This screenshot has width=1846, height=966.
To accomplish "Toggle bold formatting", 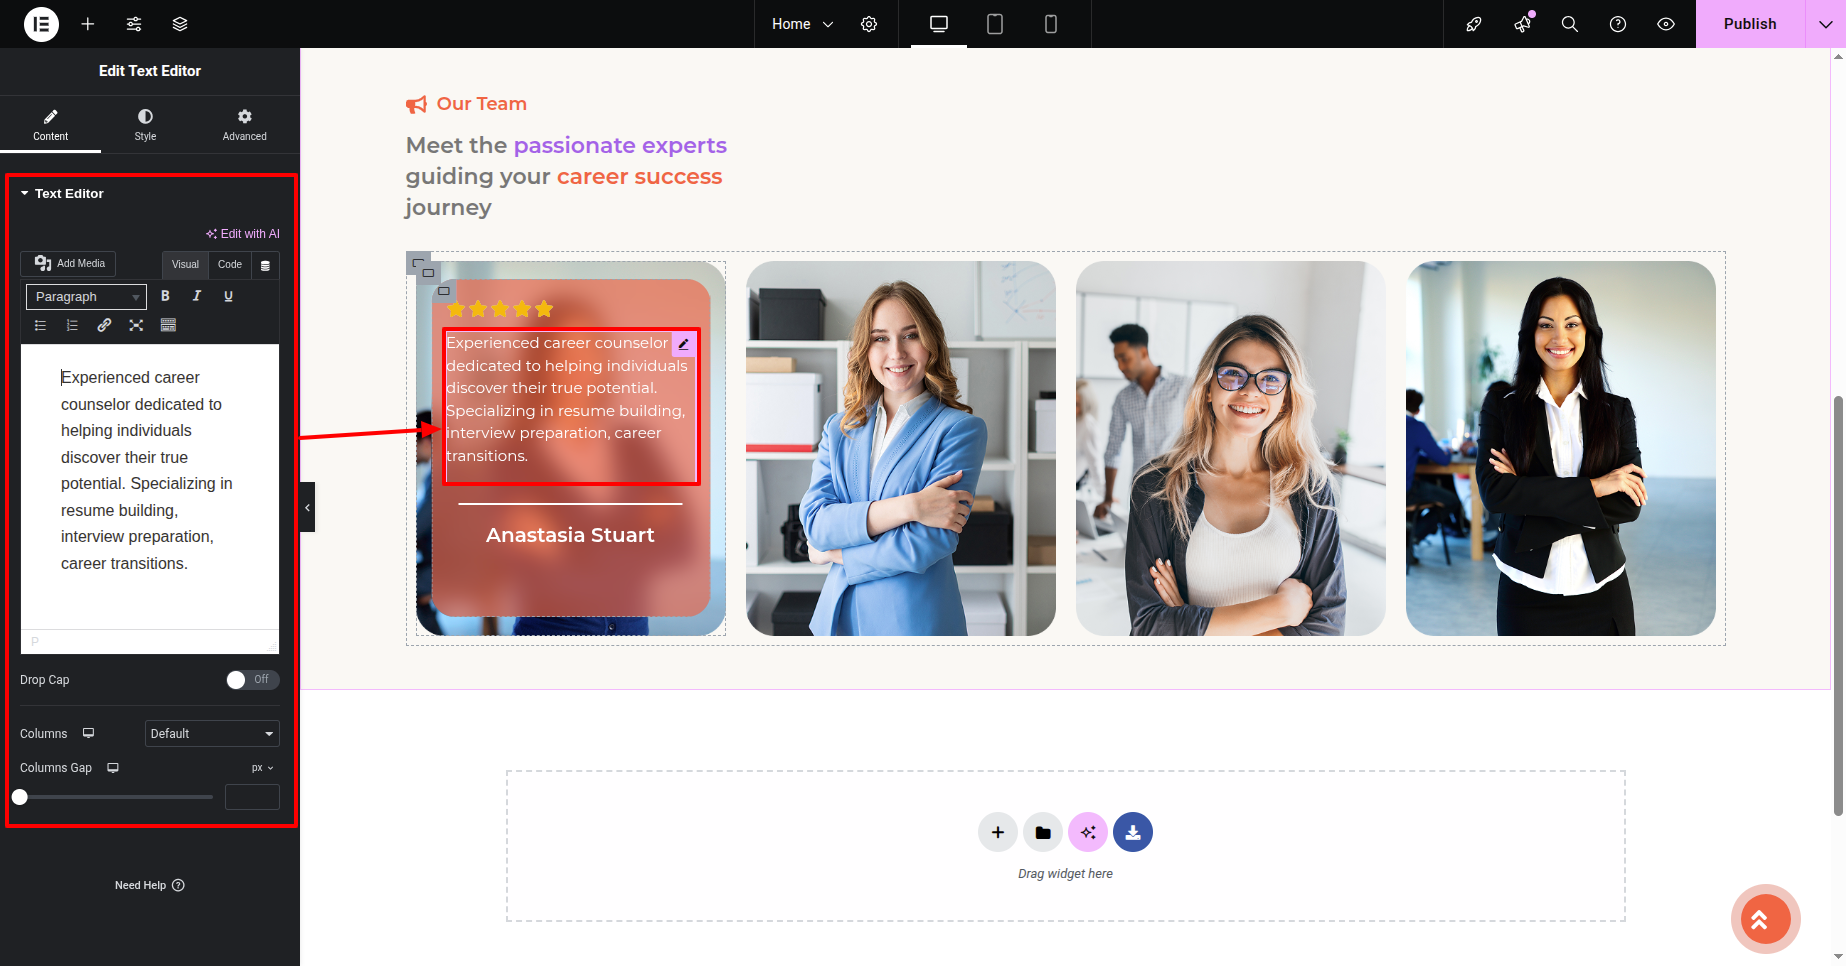I will click(x=165, y=296).
